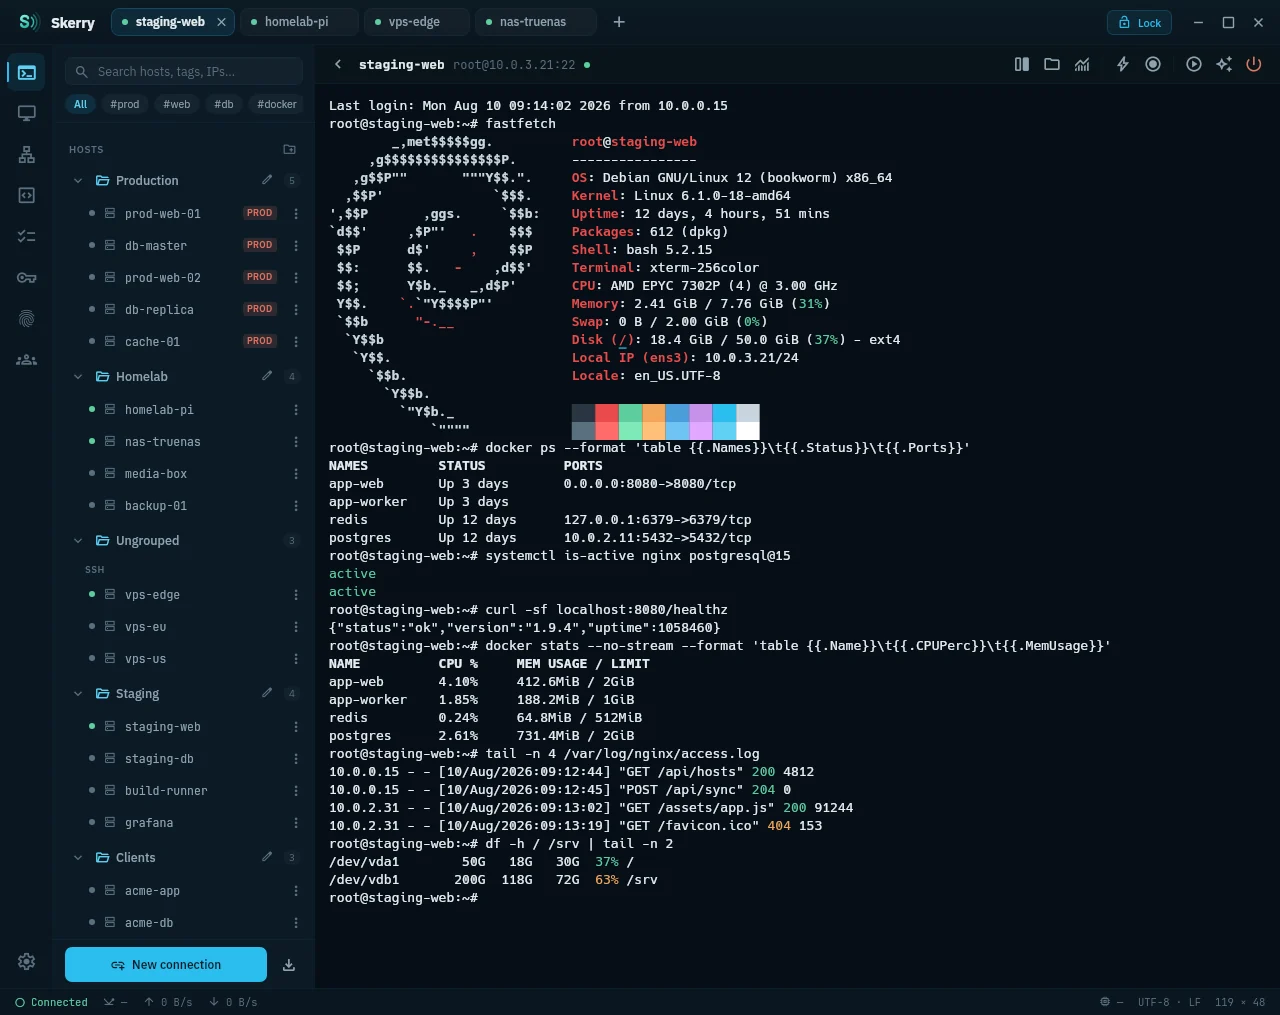Image resolution: width=1280 pixels, height=1015 pixels.
Task: Select the All filter chip
Action: 81,104
